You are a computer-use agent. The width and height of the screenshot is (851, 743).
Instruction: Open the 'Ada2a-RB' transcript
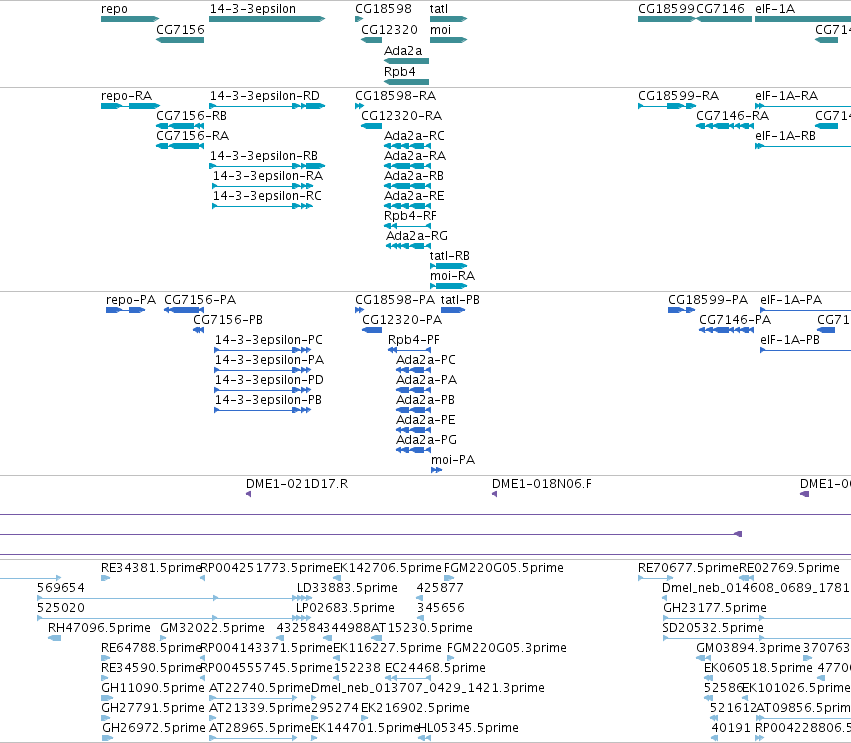pos(414,176)
